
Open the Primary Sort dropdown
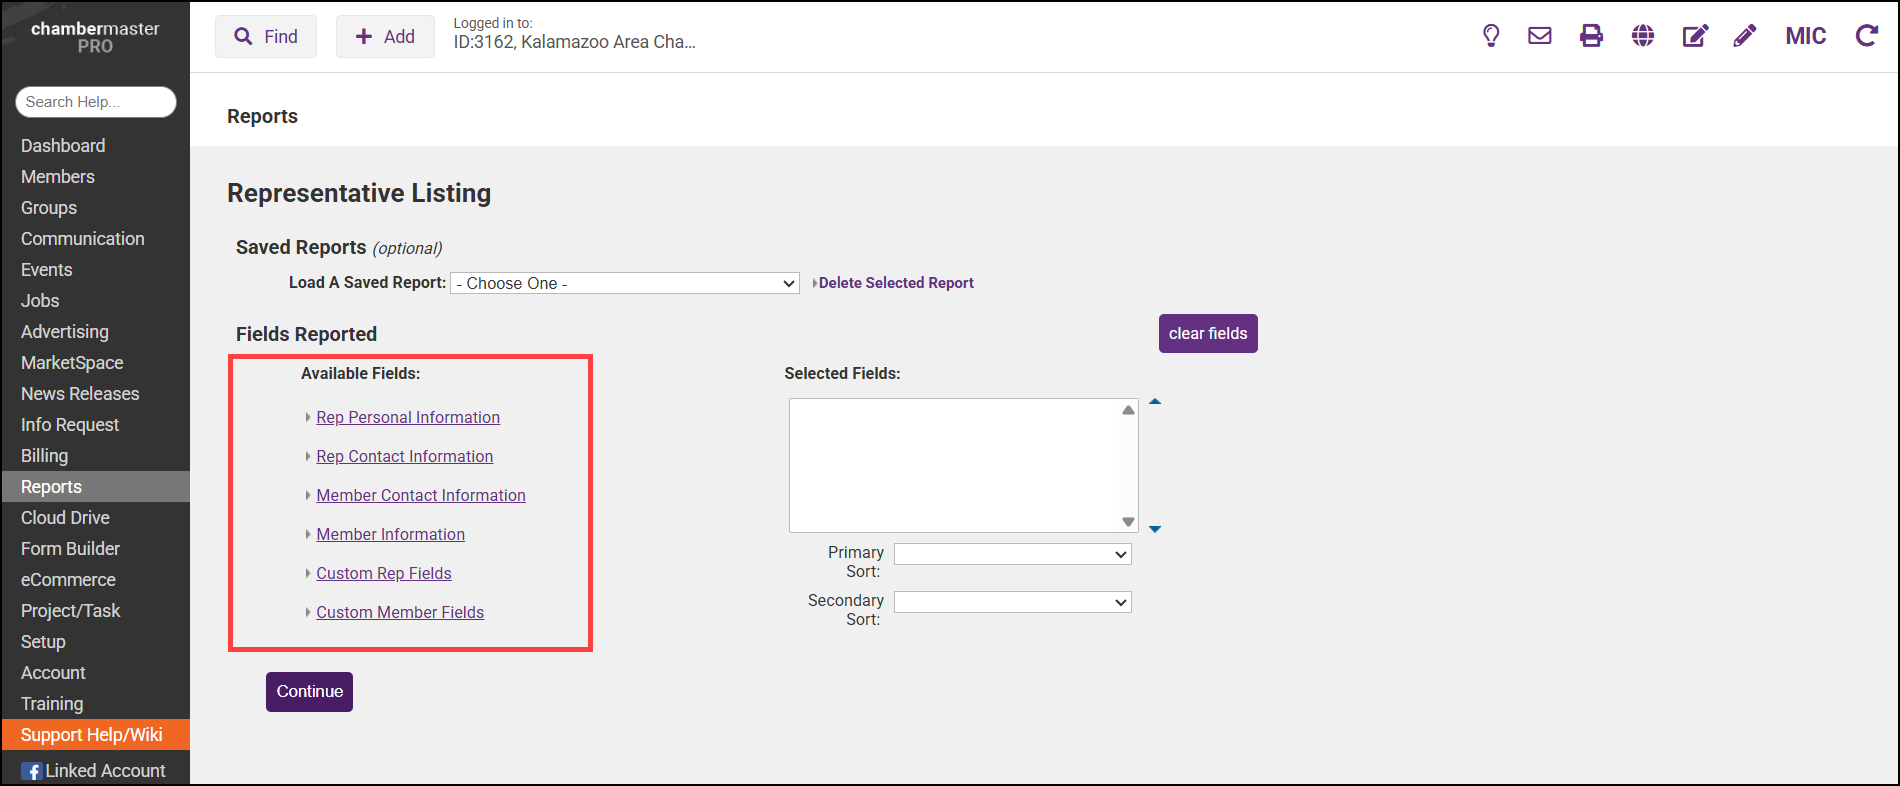[1012, 554]
